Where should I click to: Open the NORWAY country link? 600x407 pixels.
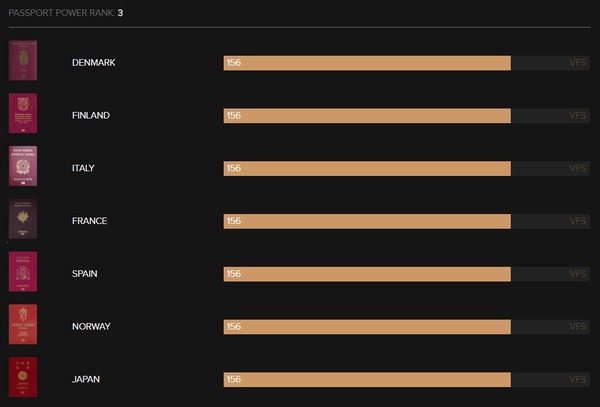click(x=91, y=327)
